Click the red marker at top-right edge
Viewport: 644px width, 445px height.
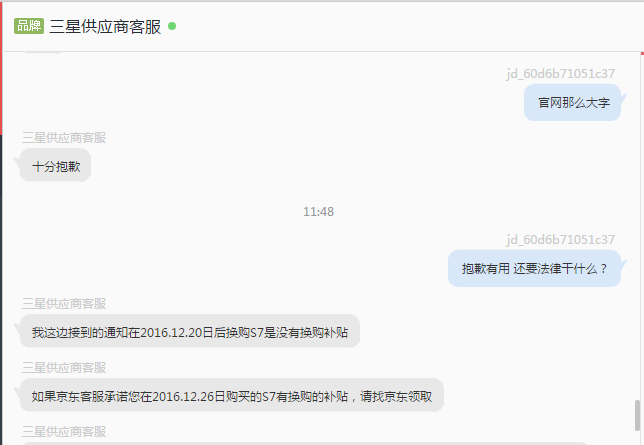tap(642, 53)
